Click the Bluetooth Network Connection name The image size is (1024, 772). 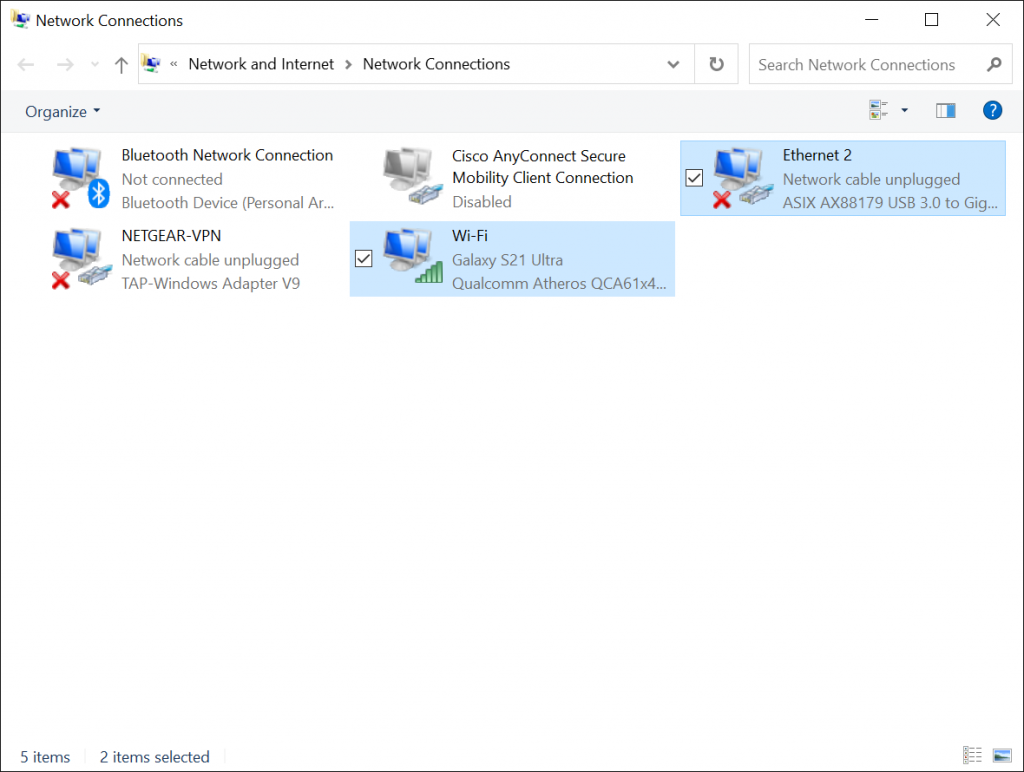(x=227, y=155)
